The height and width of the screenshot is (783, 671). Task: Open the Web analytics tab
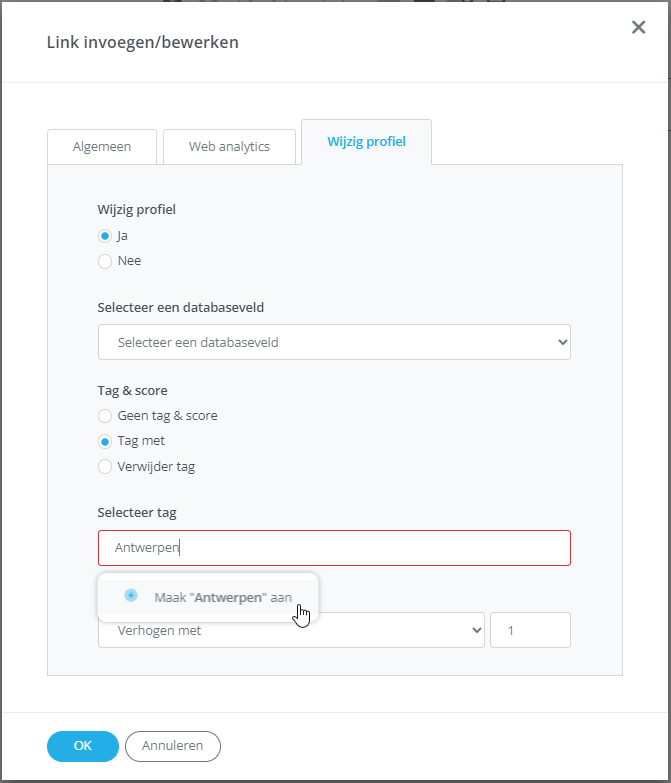(229, 146)
